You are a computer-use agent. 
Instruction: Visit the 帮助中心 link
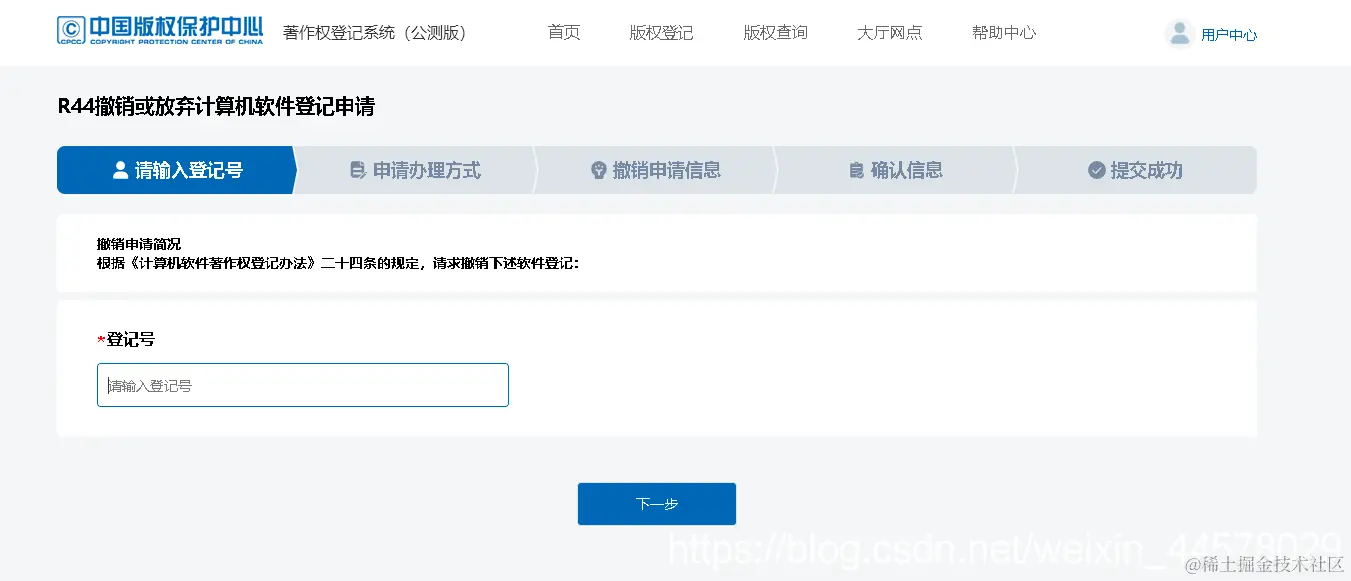(1003, 31)
